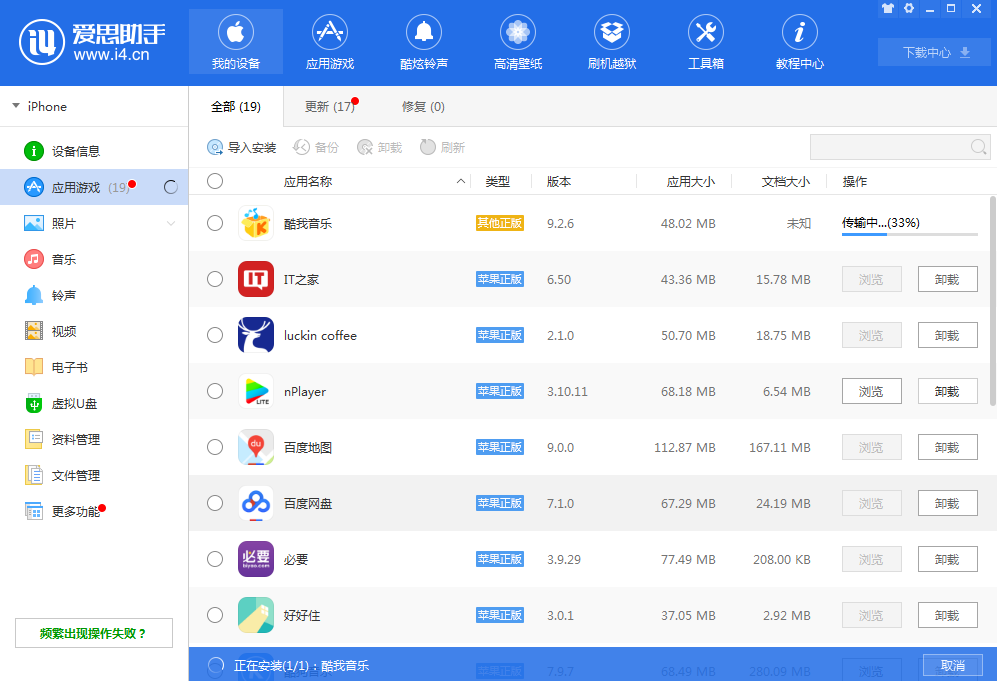Click the 爱思助手 logo
Viewport: 997px width, 681px height.
pyautogui.click(x=92, y=42)
